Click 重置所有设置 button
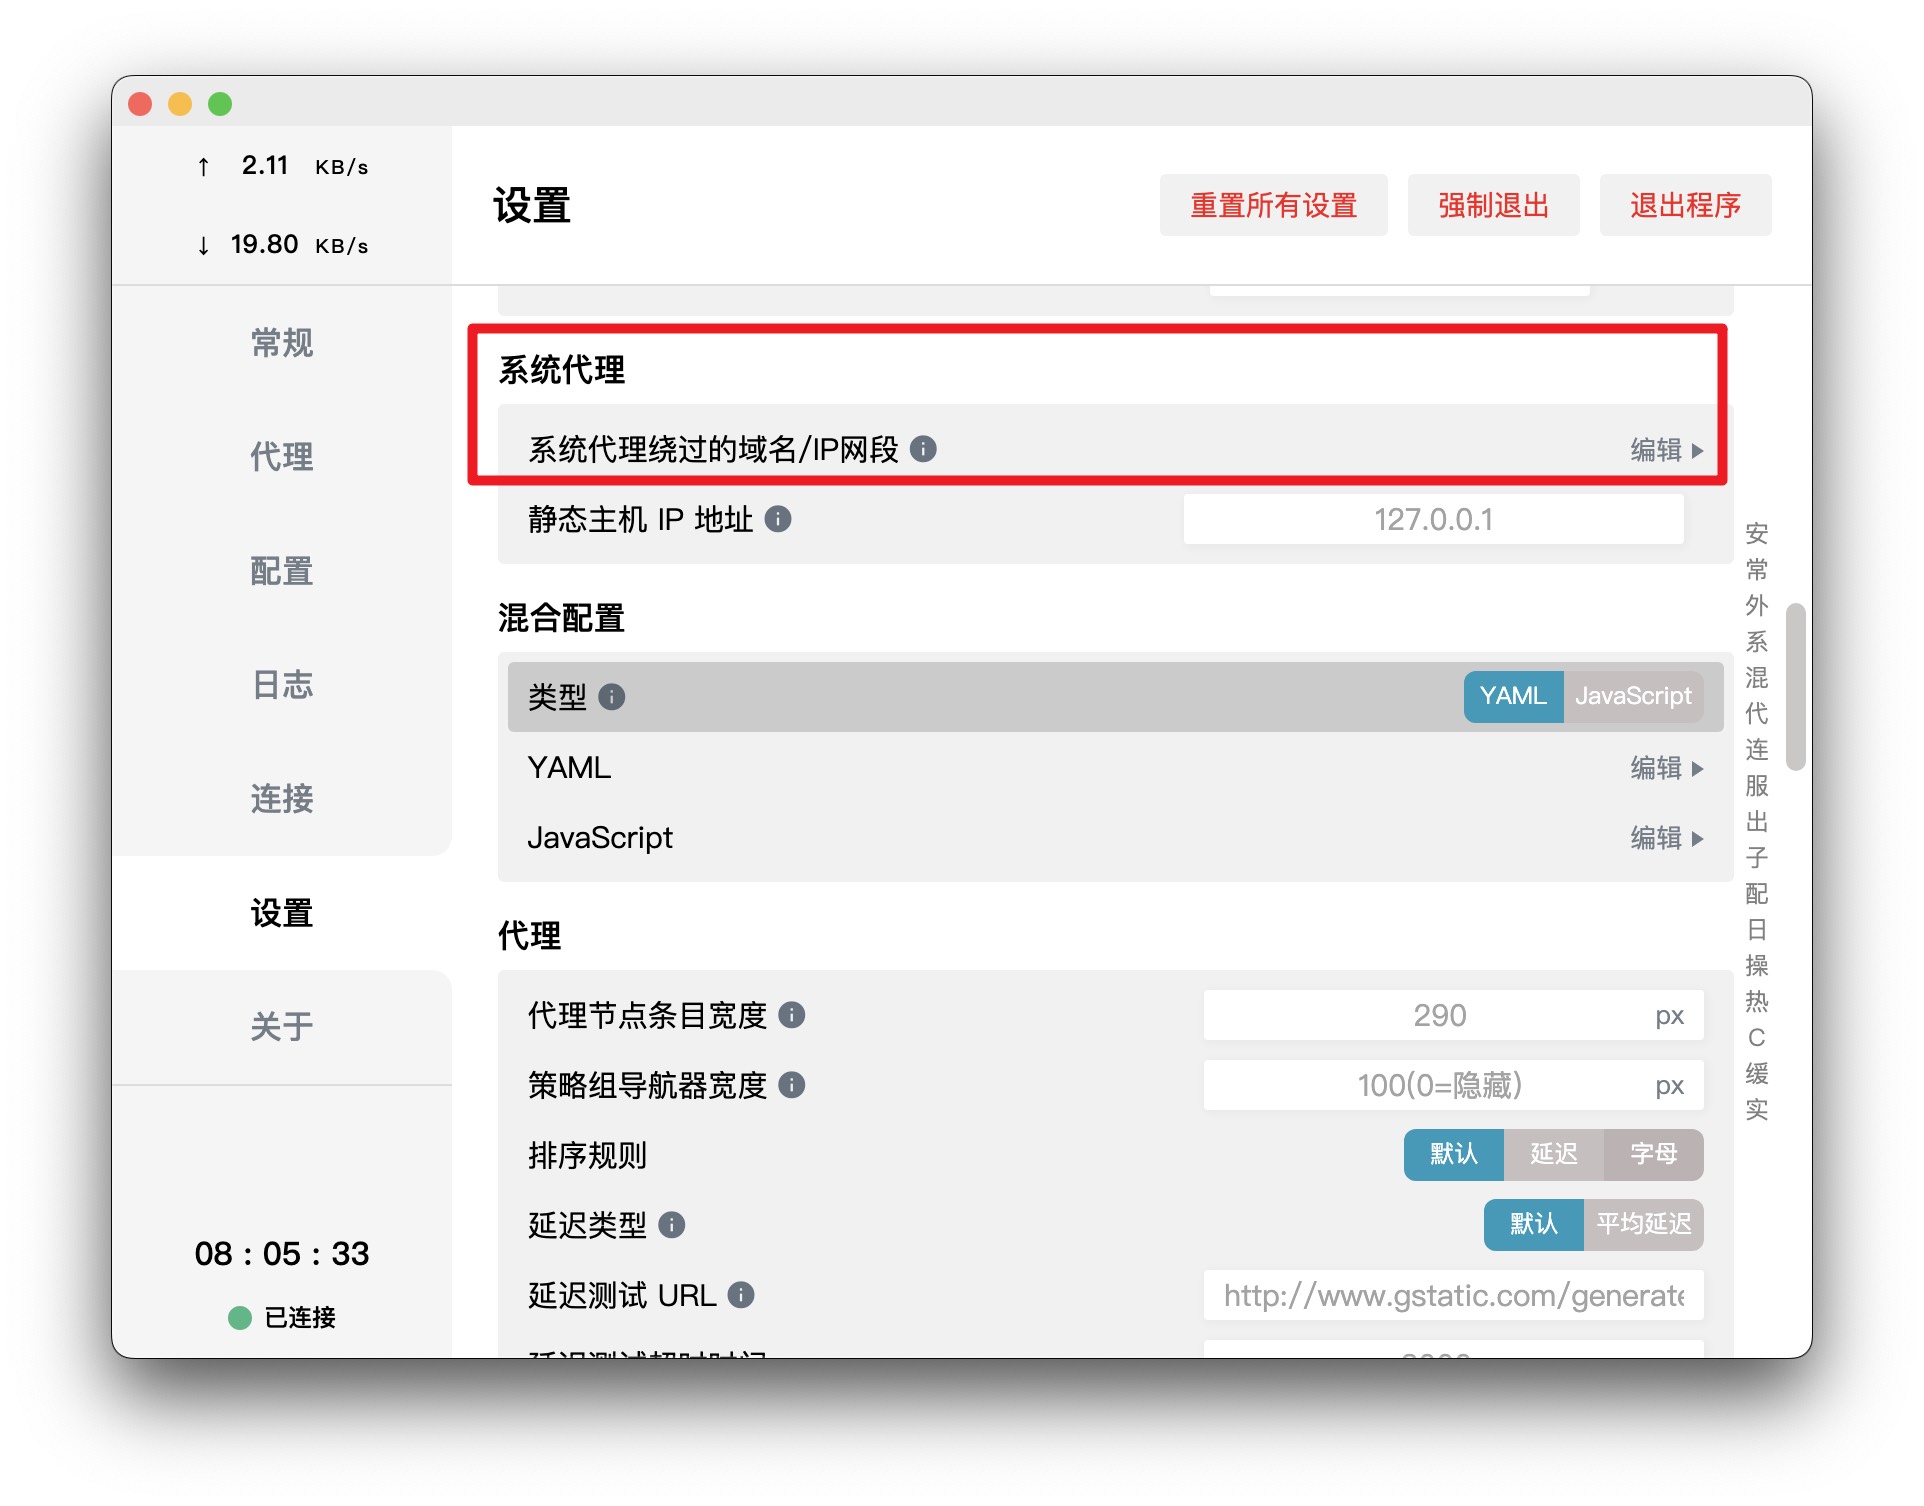 pos(1272,205)
